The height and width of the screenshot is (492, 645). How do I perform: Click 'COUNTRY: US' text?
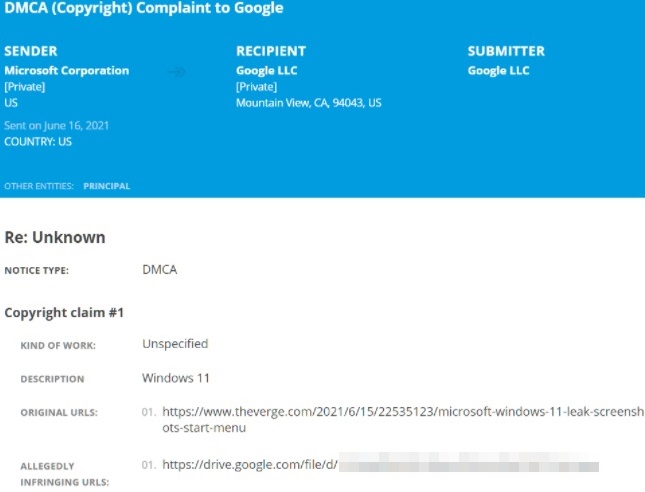point(38,142)
